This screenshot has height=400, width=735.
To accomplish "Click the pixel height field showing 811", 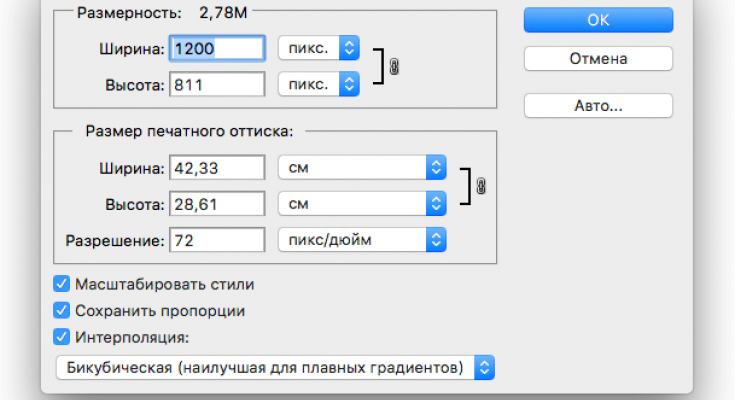I will click(x=217, y=83).
